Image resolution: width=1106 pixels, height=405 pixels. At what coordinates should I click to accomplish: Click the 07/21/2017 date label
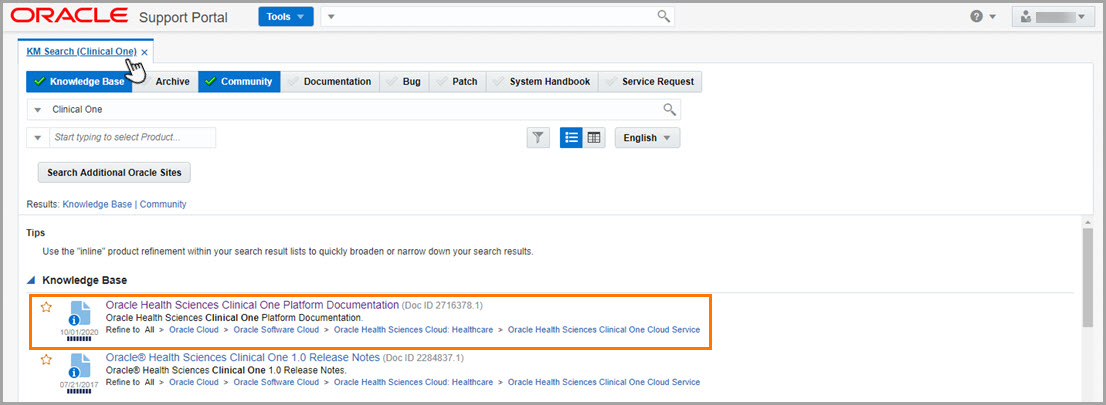[80, 384]
